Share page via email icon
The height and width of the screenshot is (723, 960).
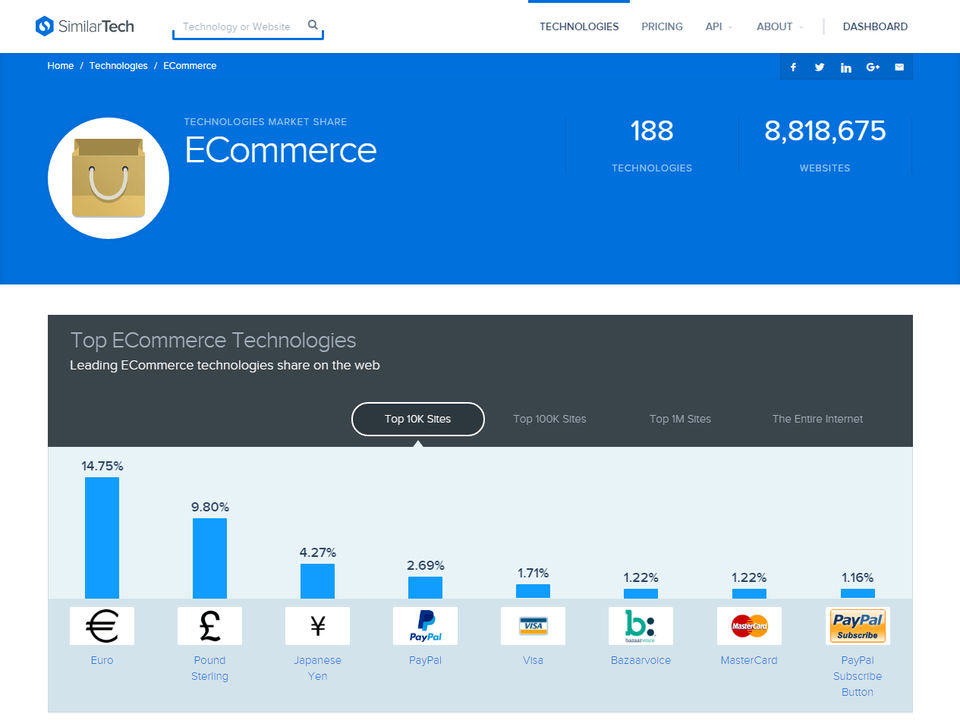[899, 67]
